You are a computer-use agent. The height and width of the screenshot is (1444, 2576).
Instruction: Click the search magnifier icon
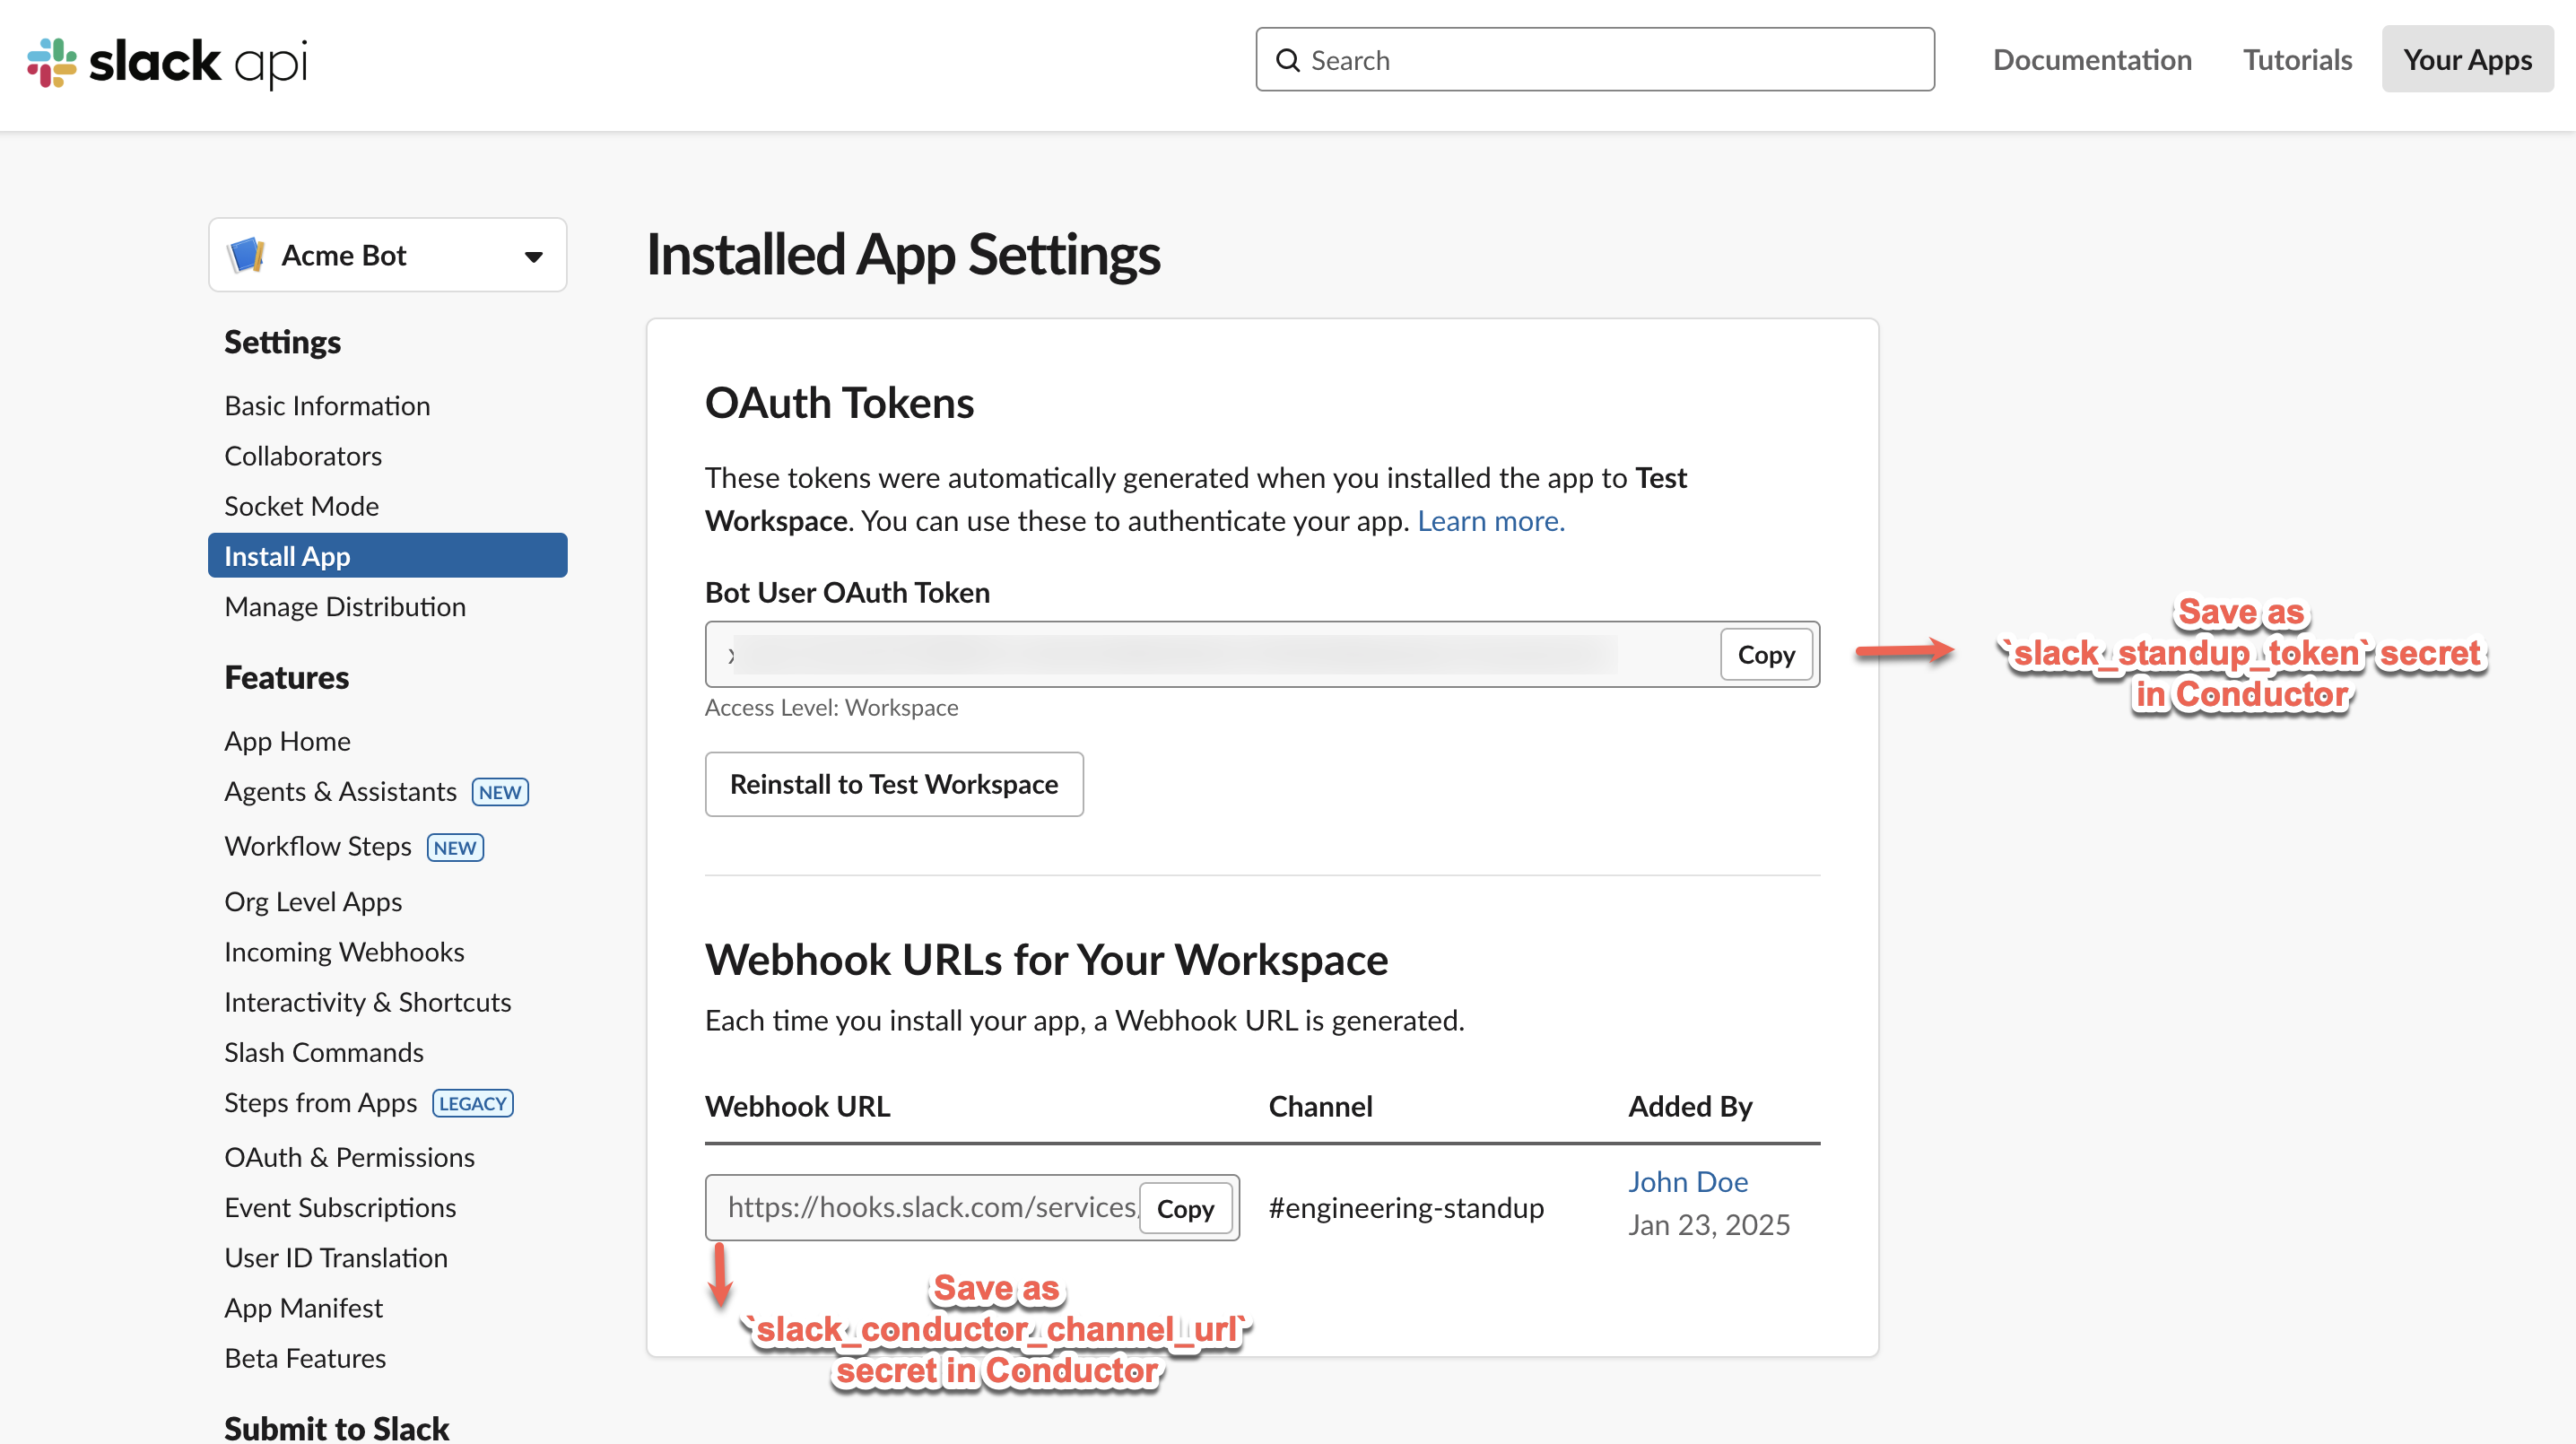(1288, 61)
